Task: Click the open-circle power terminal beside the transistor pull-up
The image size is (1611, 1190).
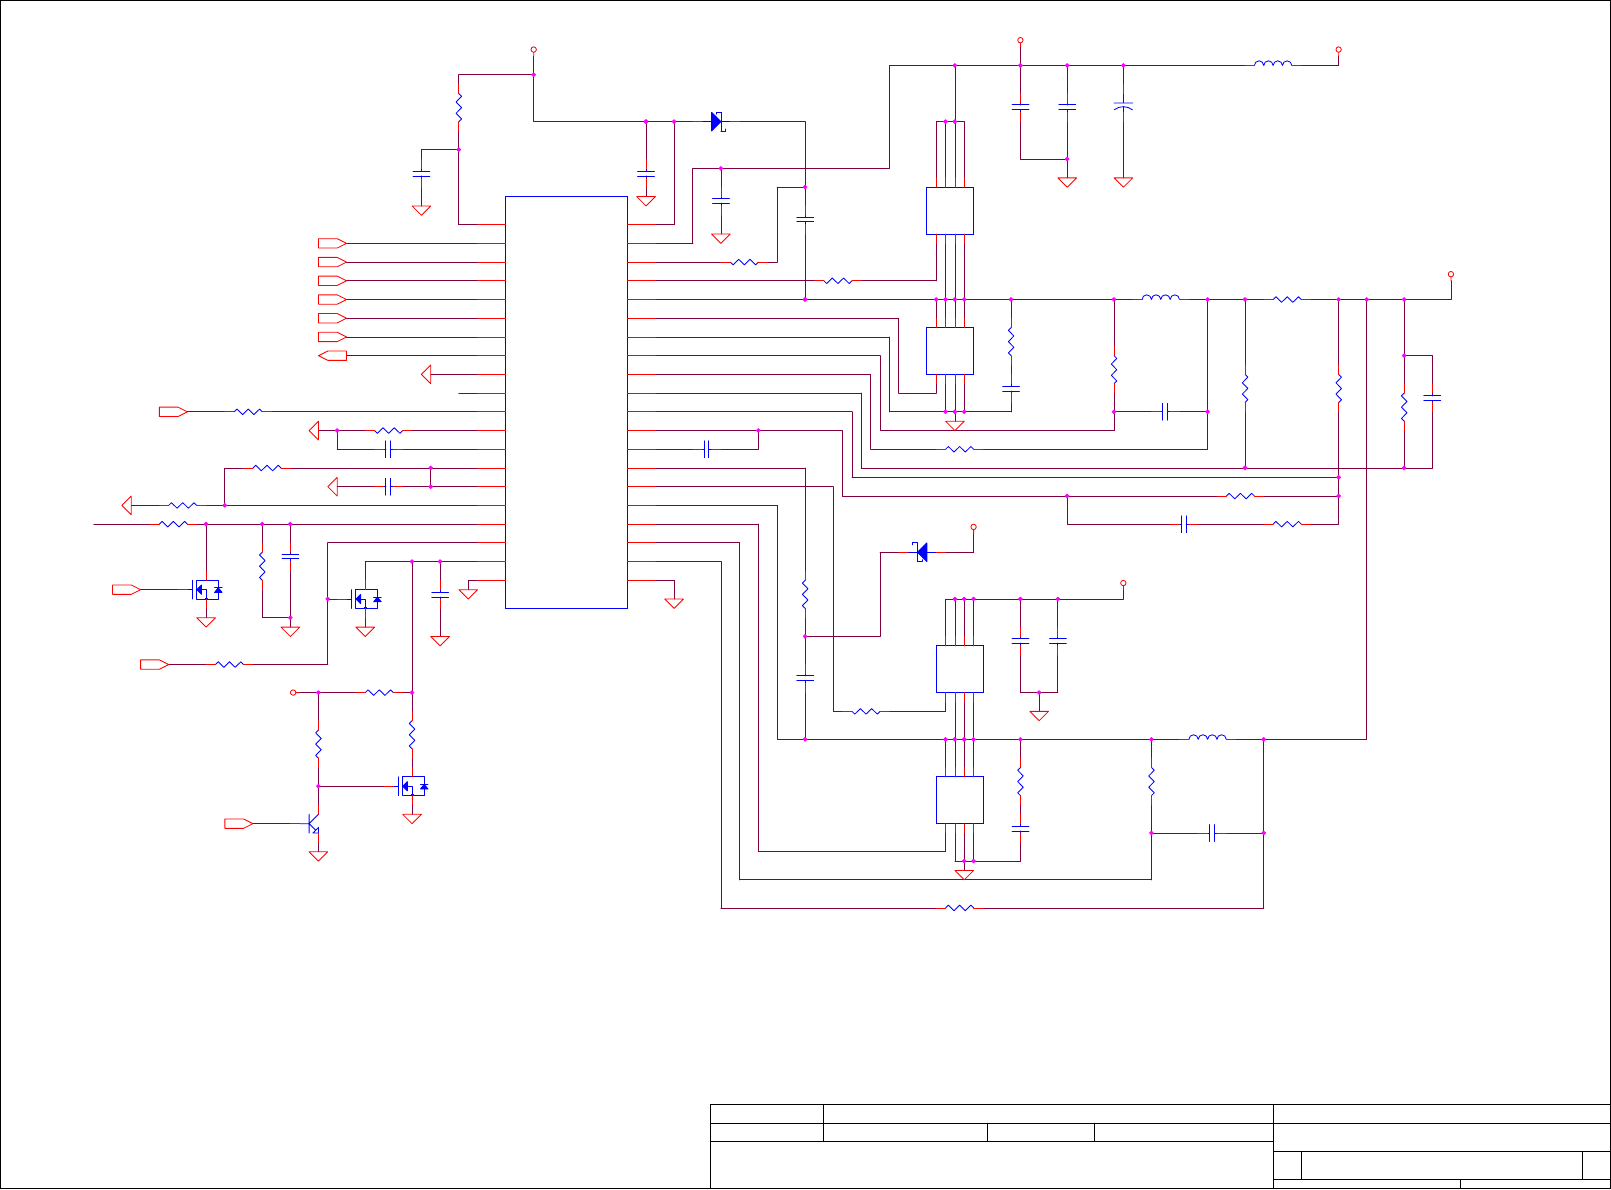Action: pyautogui.click(x=293, y=692)
